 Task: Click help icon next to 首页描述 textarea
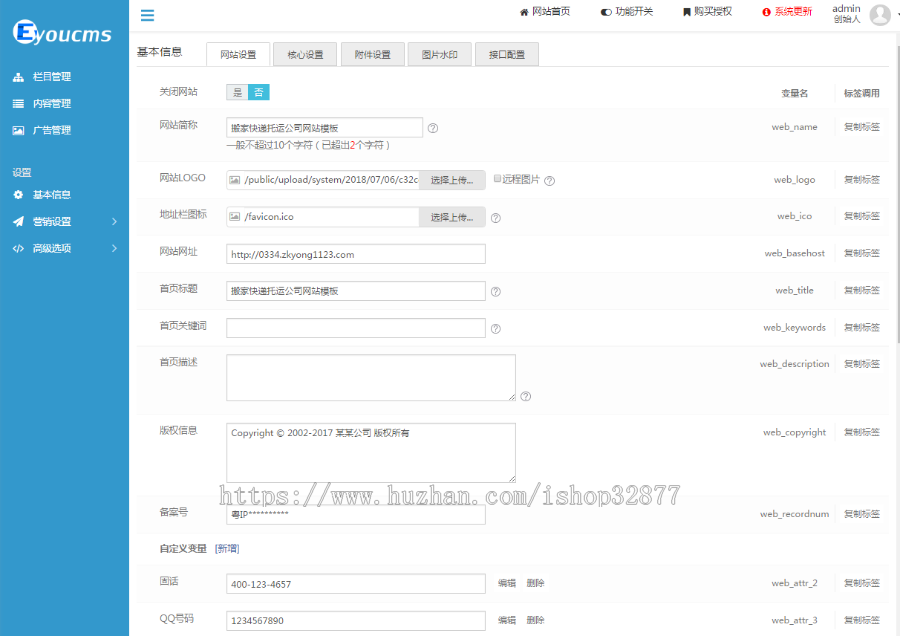click(x=526, y=397)
